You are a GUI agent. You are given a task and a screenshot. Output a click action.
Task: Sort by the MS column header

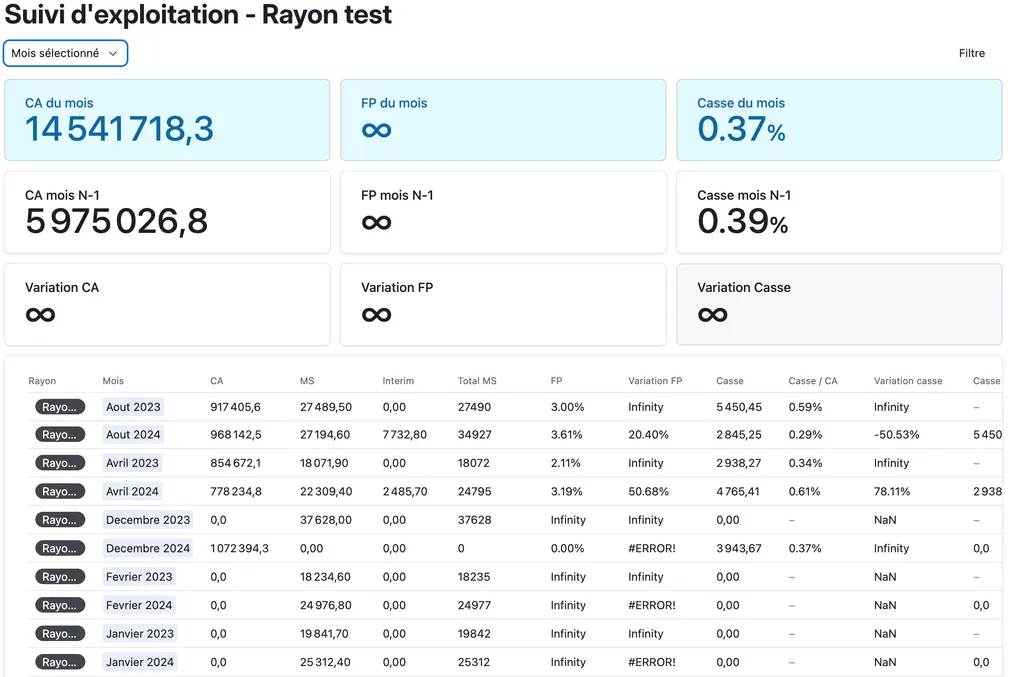click(x=307, y=381)
